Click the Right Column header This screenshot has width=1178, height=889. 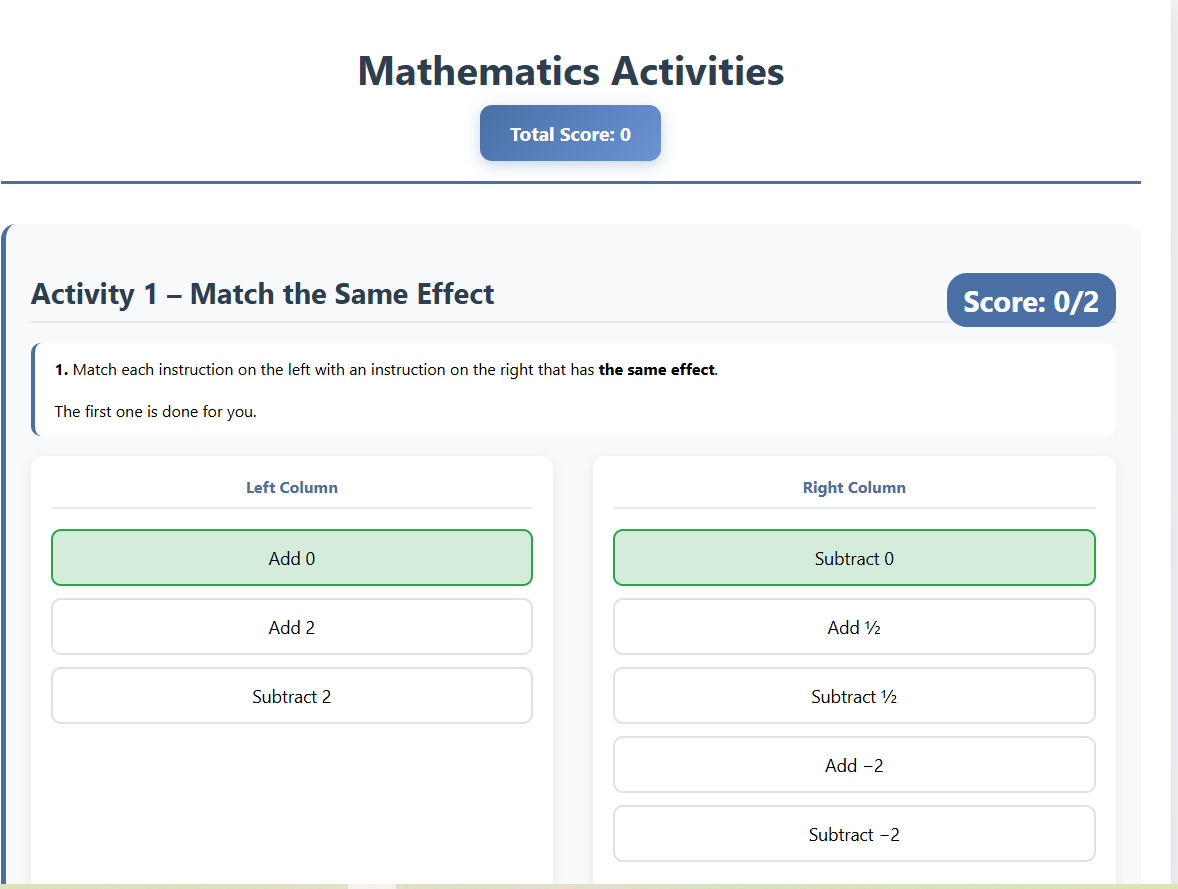point(854,488)
